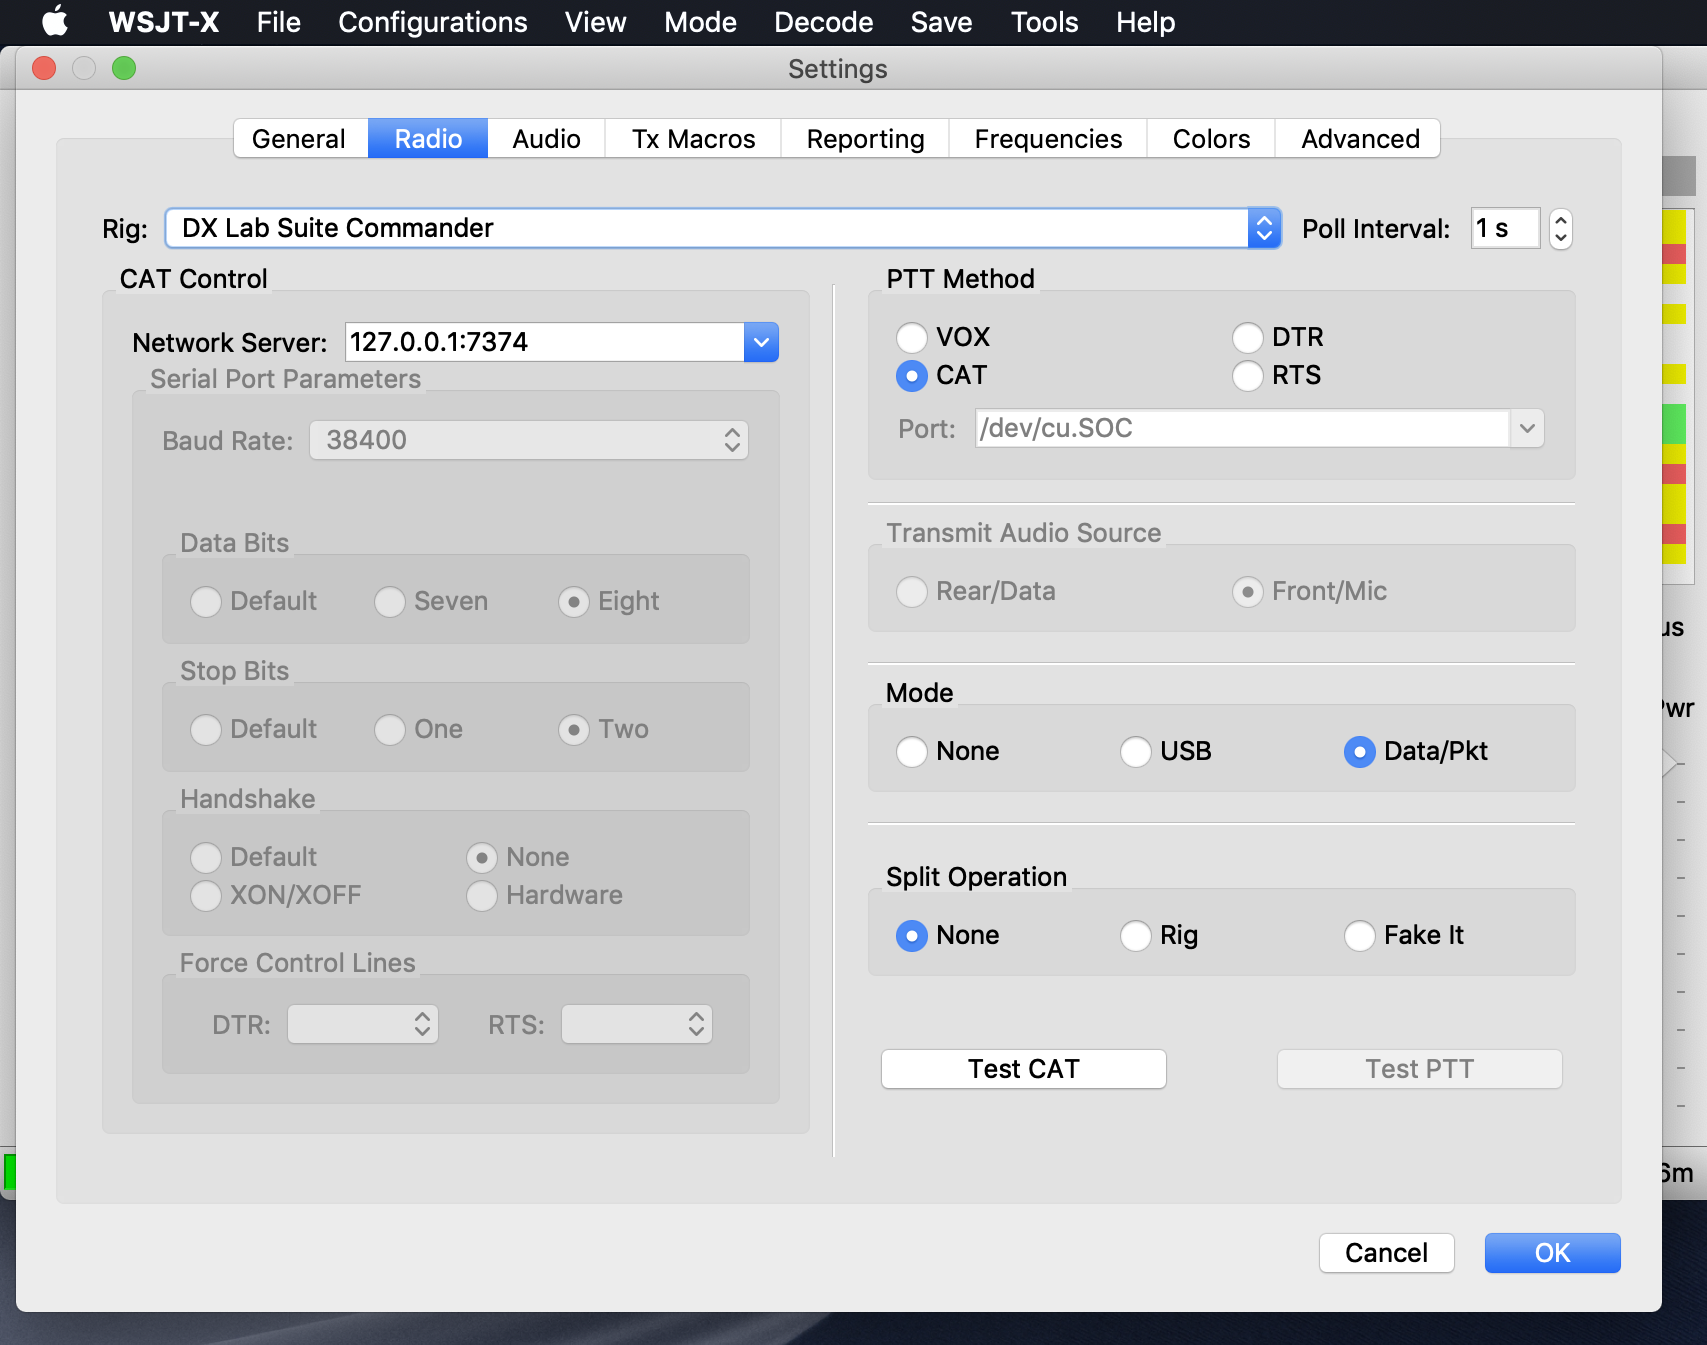Expand the Network Server dropdown arrow
This screenshot has width=1707, height=1345.
(761, 342)
